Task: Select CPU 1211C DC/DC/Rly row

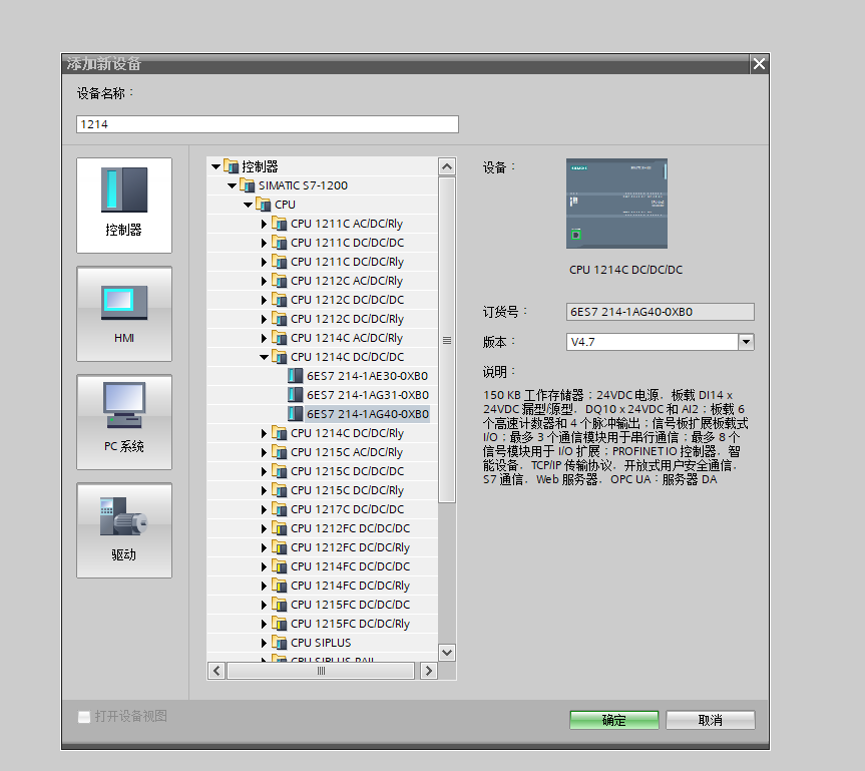Action: pos(322,261)
